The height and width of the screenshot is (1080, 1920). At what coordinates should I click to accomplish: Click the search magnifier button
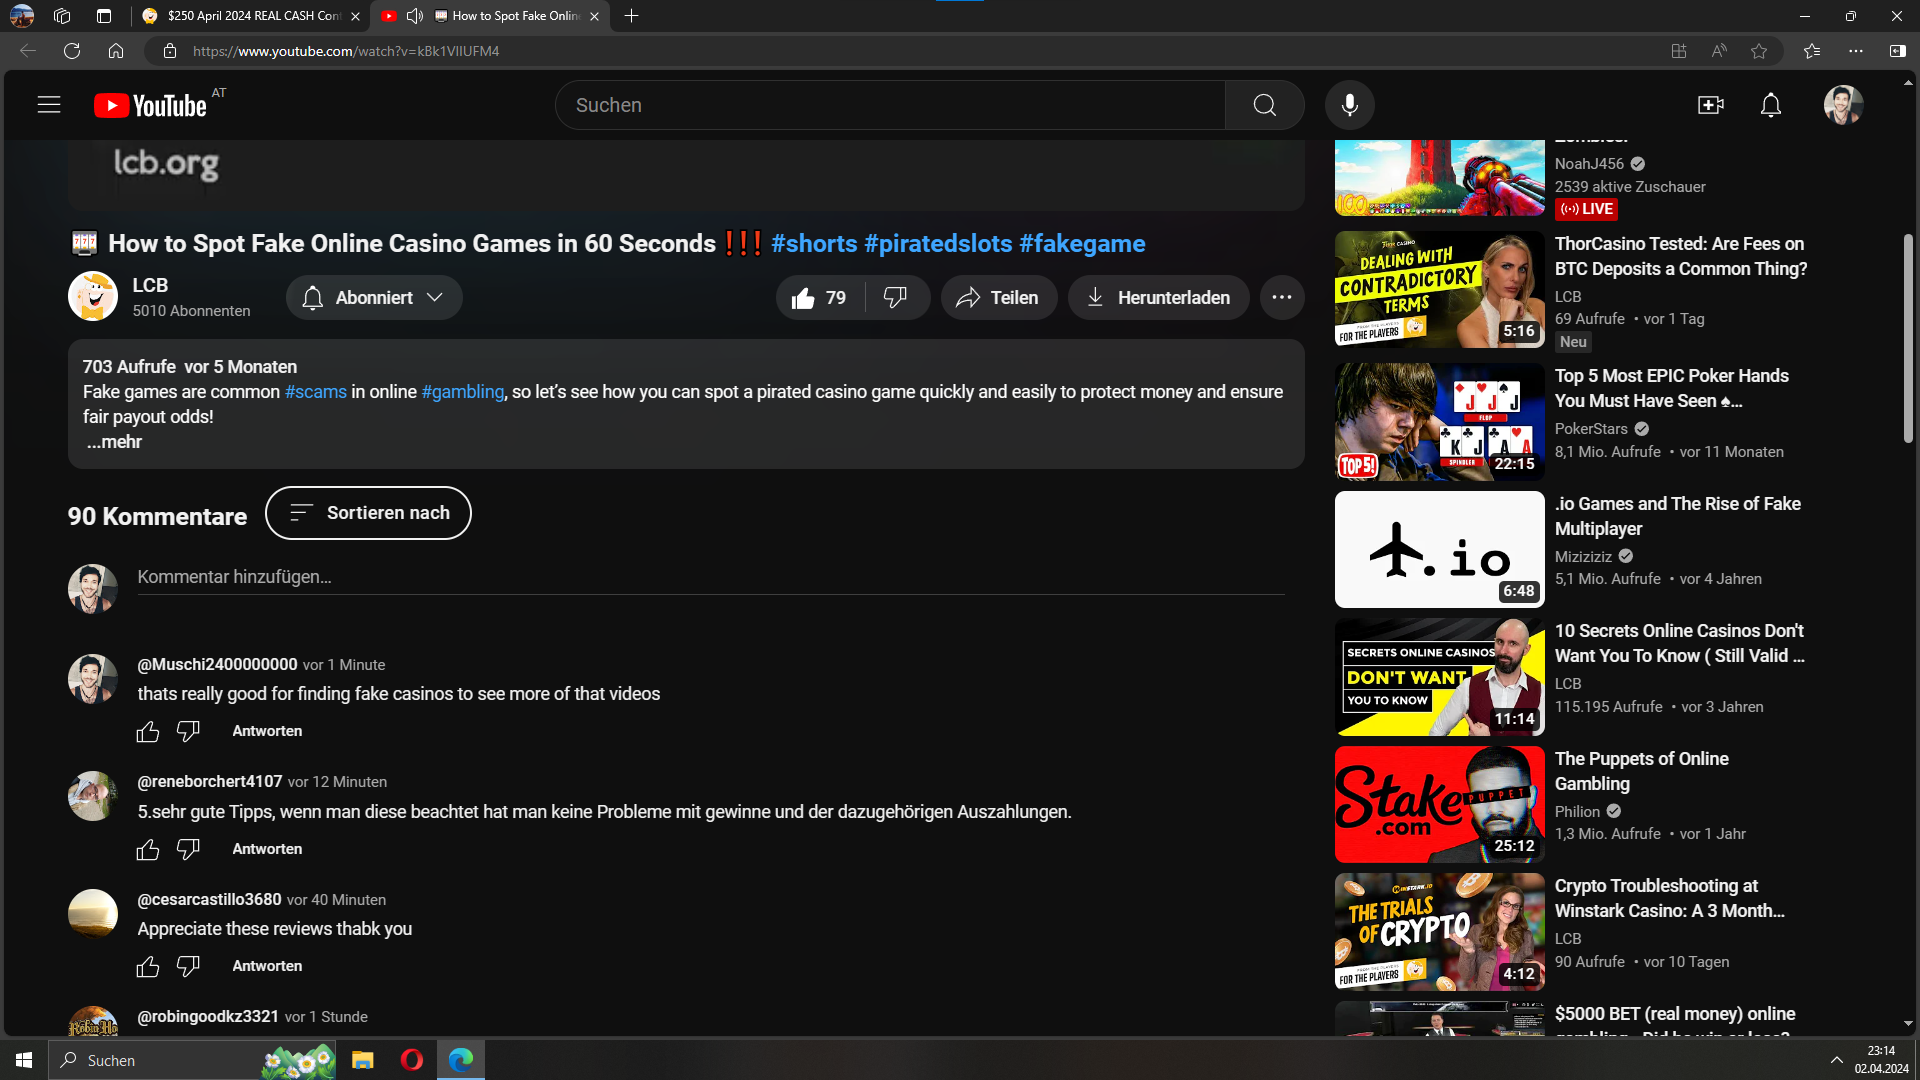(1264, 105)
